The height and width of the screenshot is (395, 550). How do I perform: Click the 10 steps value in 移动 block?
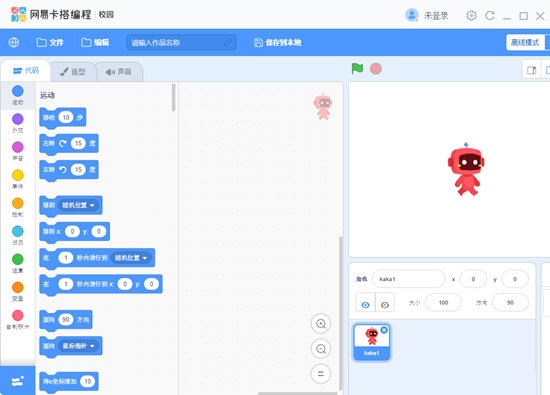[66, 118]
